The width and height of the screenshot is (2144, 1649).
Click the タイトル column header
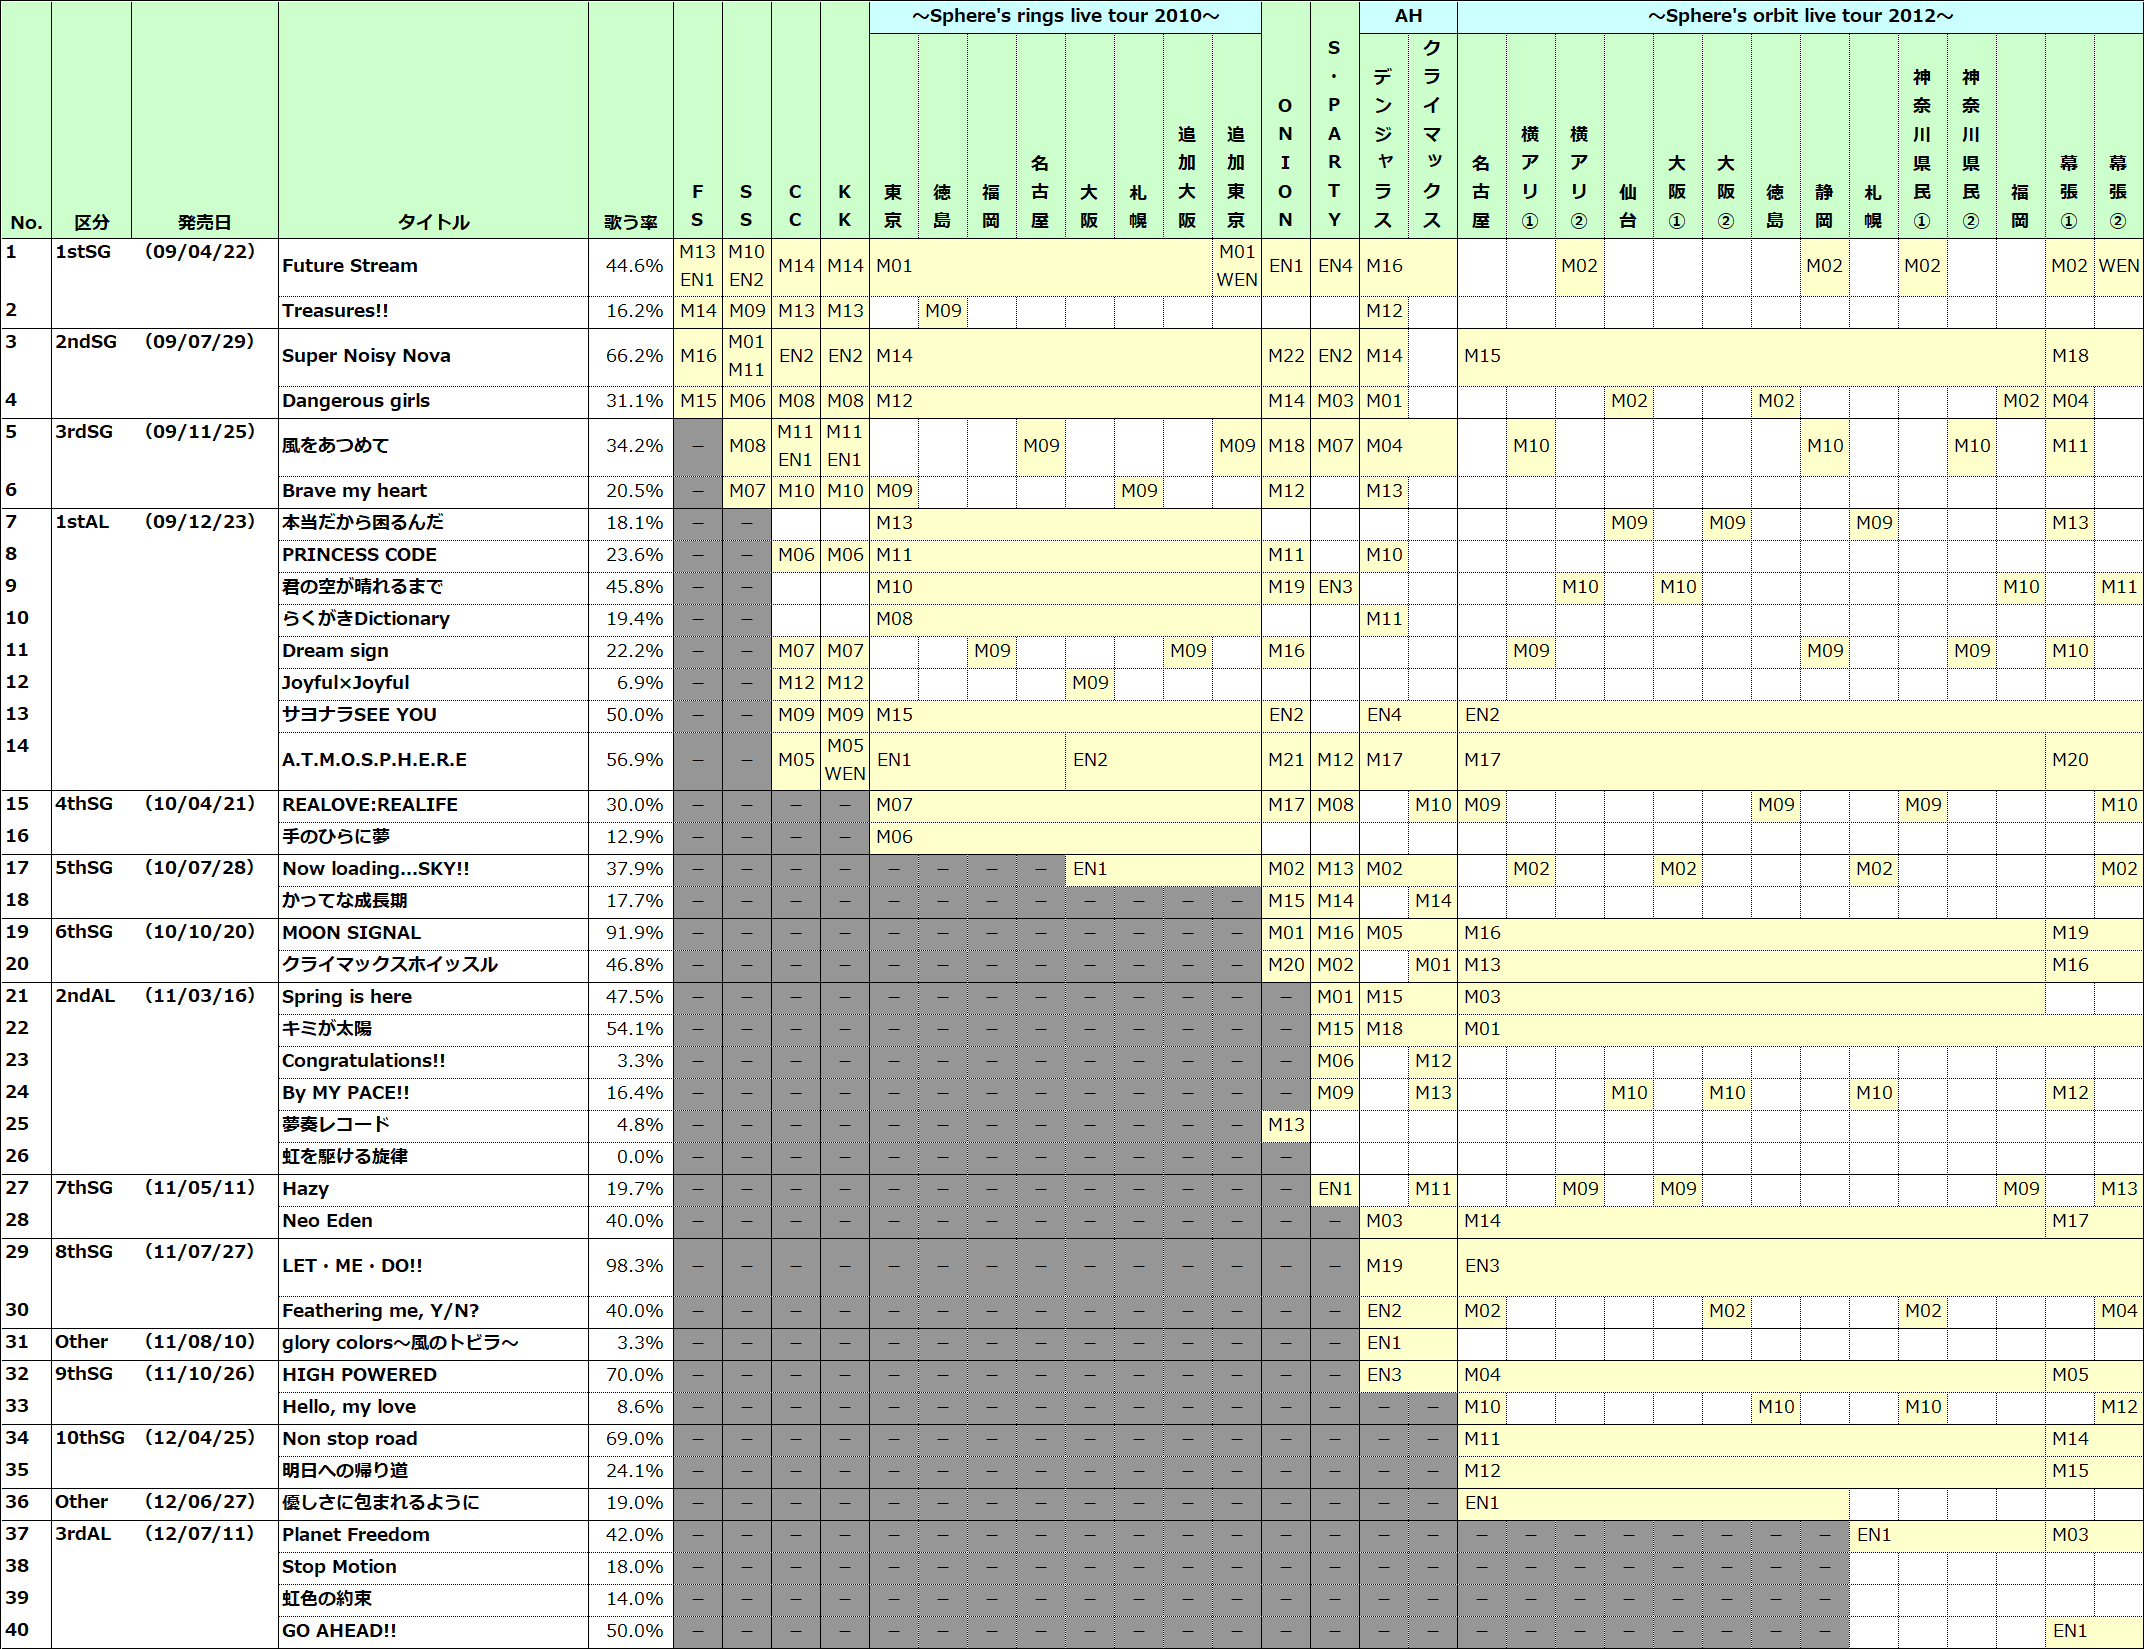pos(432,222)
